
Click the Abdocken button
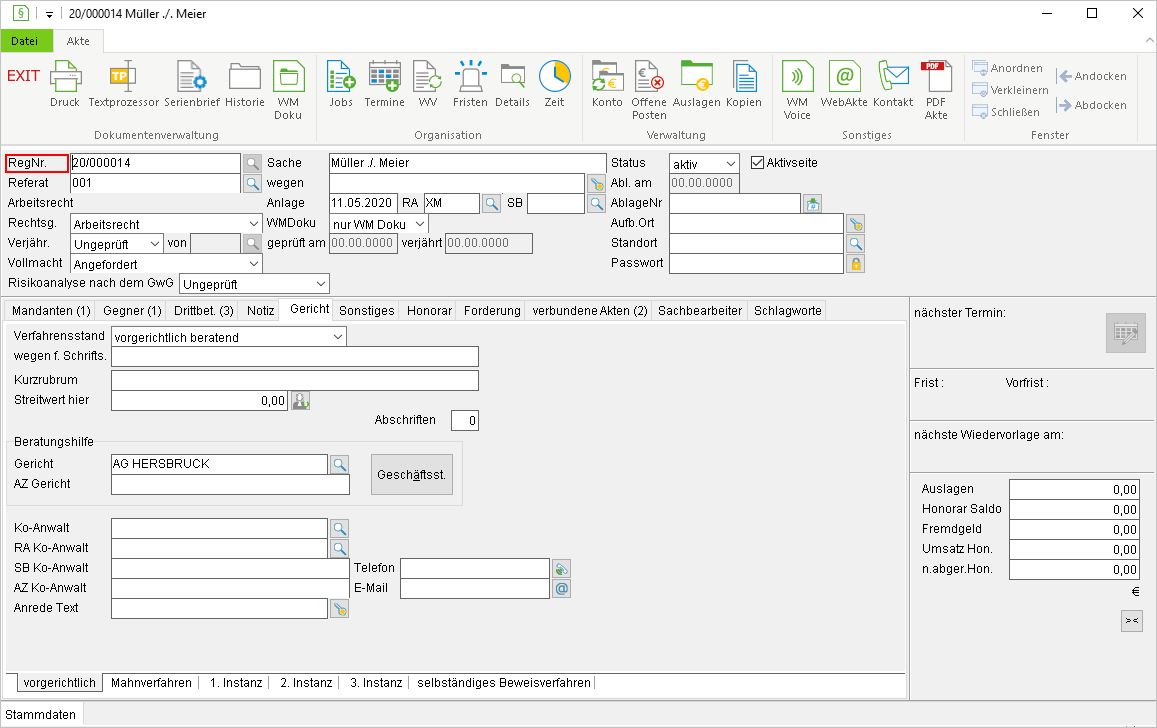point(1092,105)
